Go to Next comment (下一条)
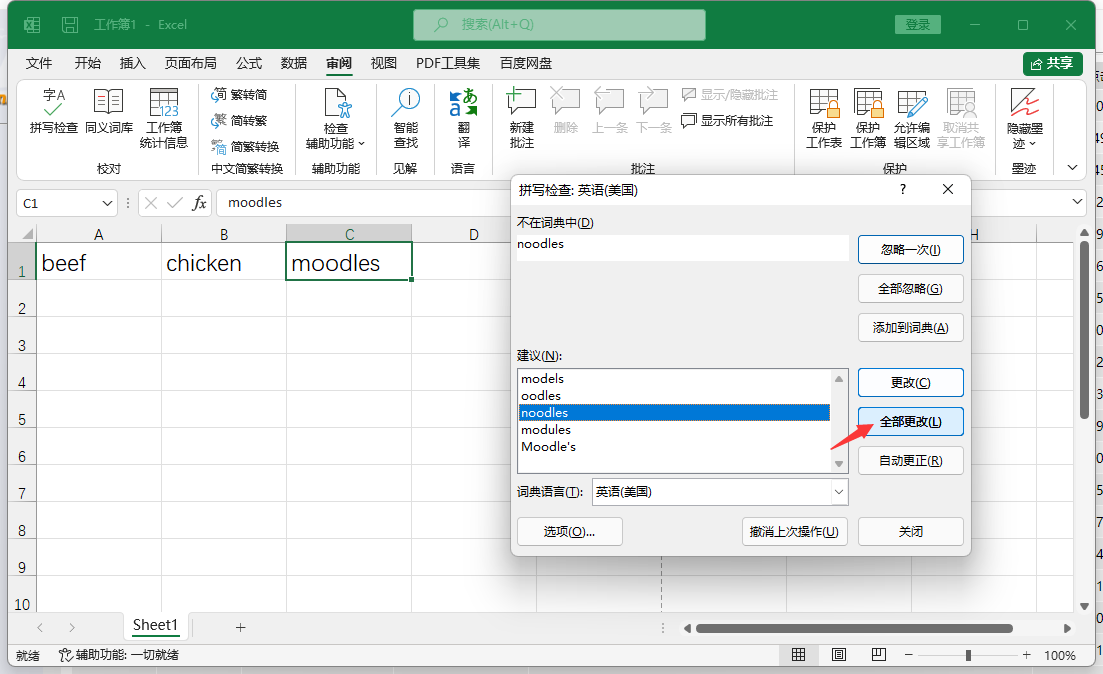Screen dimensions: 1103x674 [x=653, y=111]
